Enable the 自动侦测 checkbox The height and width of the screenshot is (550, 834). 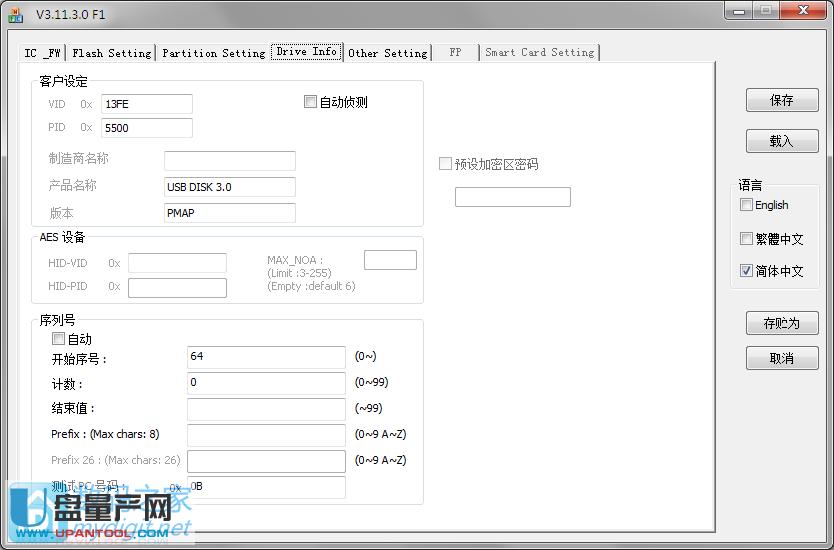310,102
